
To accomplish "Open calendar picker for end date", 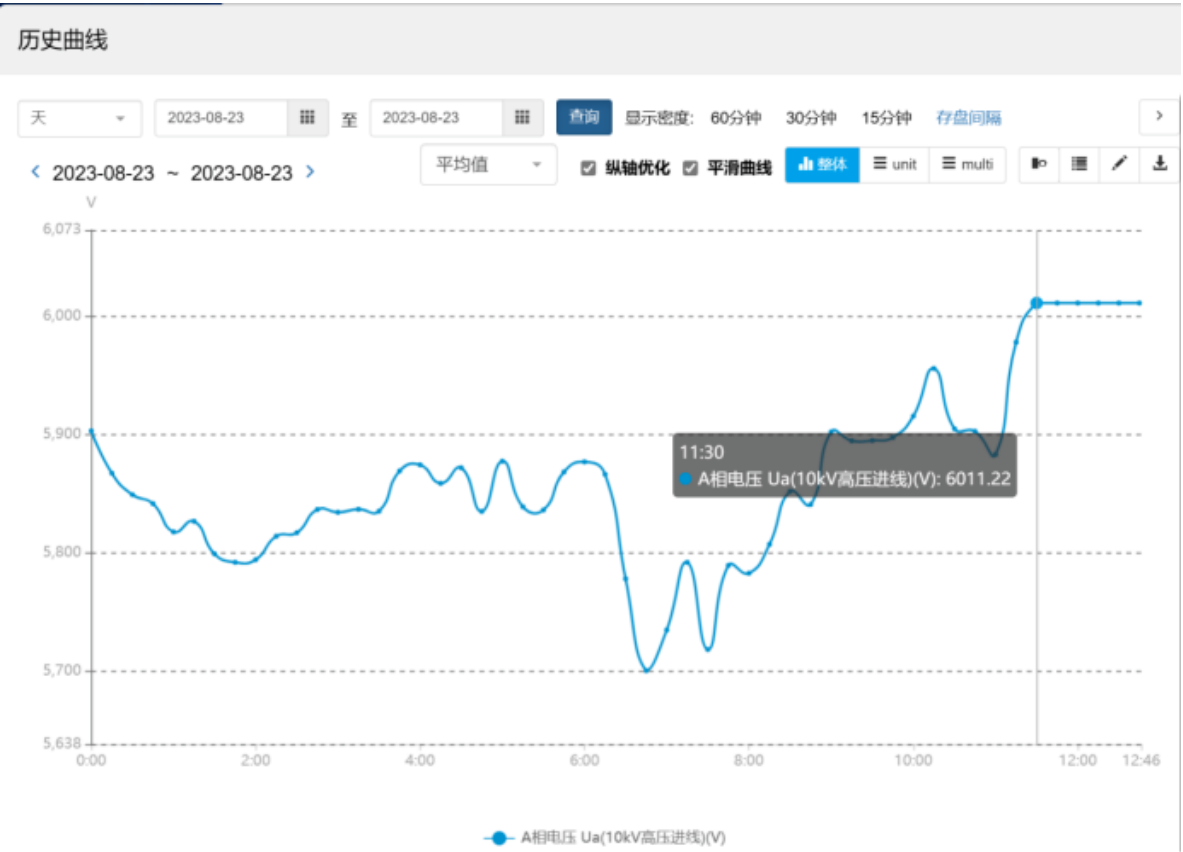I will pyautogui.click(x=522, y=118).
